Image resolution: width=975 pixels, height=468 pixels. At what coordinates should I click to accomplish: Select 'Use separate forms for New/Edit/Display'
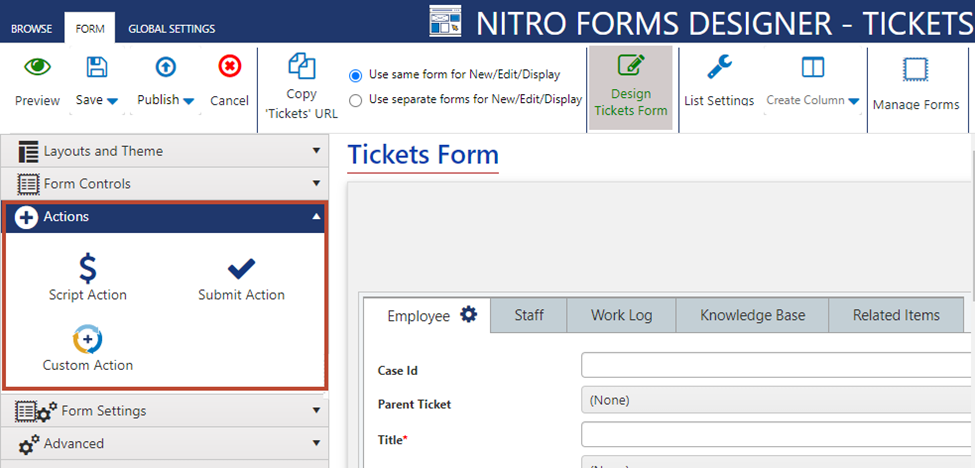pyautogui.click(x=356, y=101)
